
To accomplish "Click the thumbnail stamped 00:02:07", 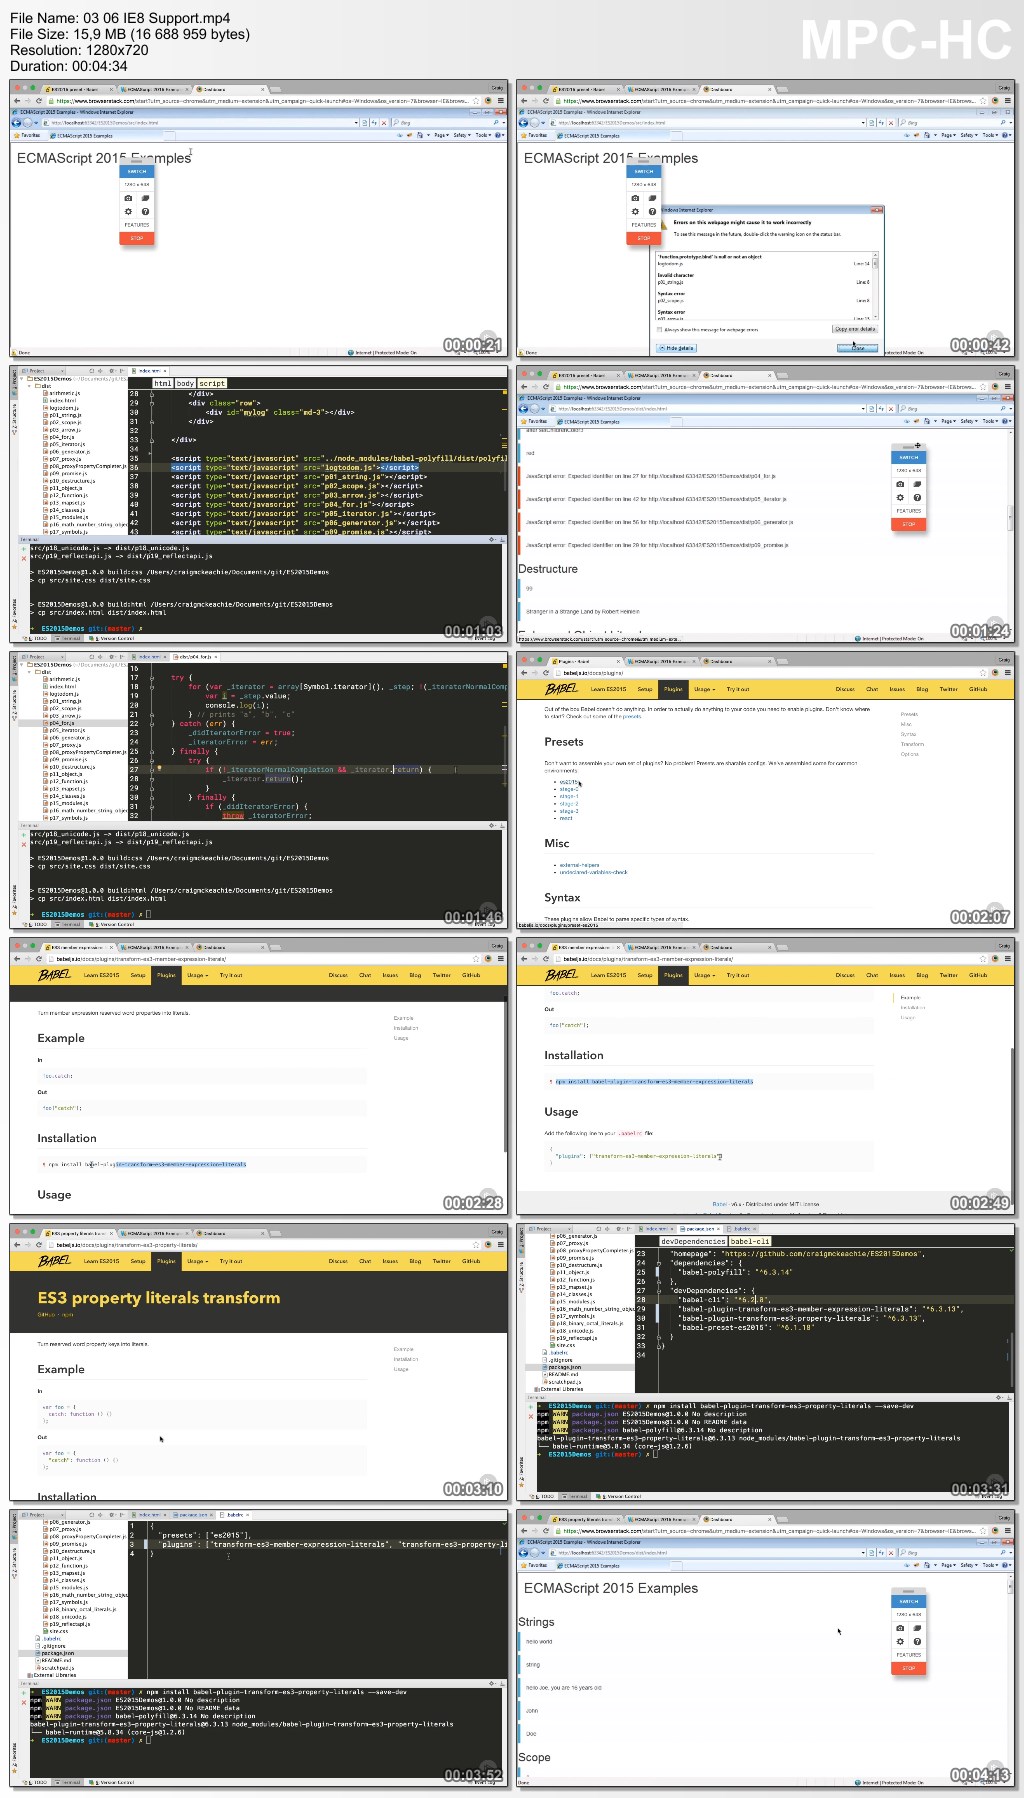I will tap(766, 790).
